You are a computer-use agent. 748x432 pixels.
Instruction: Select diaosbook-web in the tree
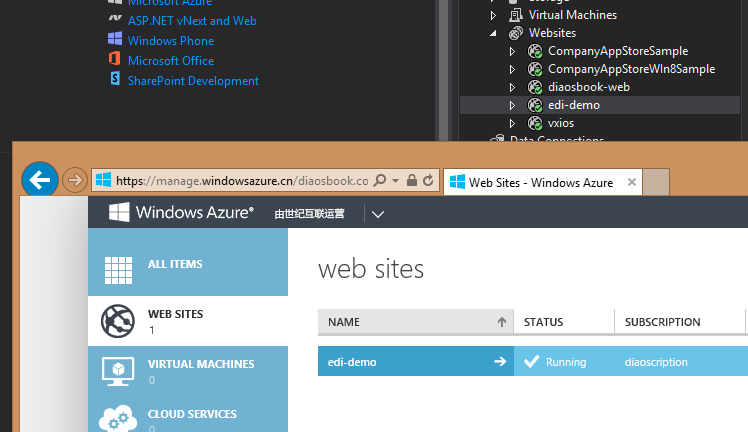pyautogui.click(x=589, y=87)
